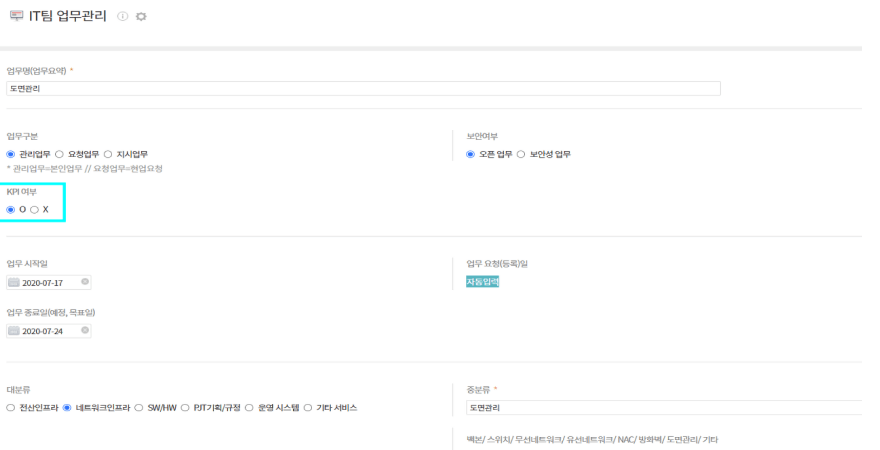The width and height of the screenshot is (880, 450).
Task: Select 전산인프라 category radio
Action: click(x=11, y=408)
